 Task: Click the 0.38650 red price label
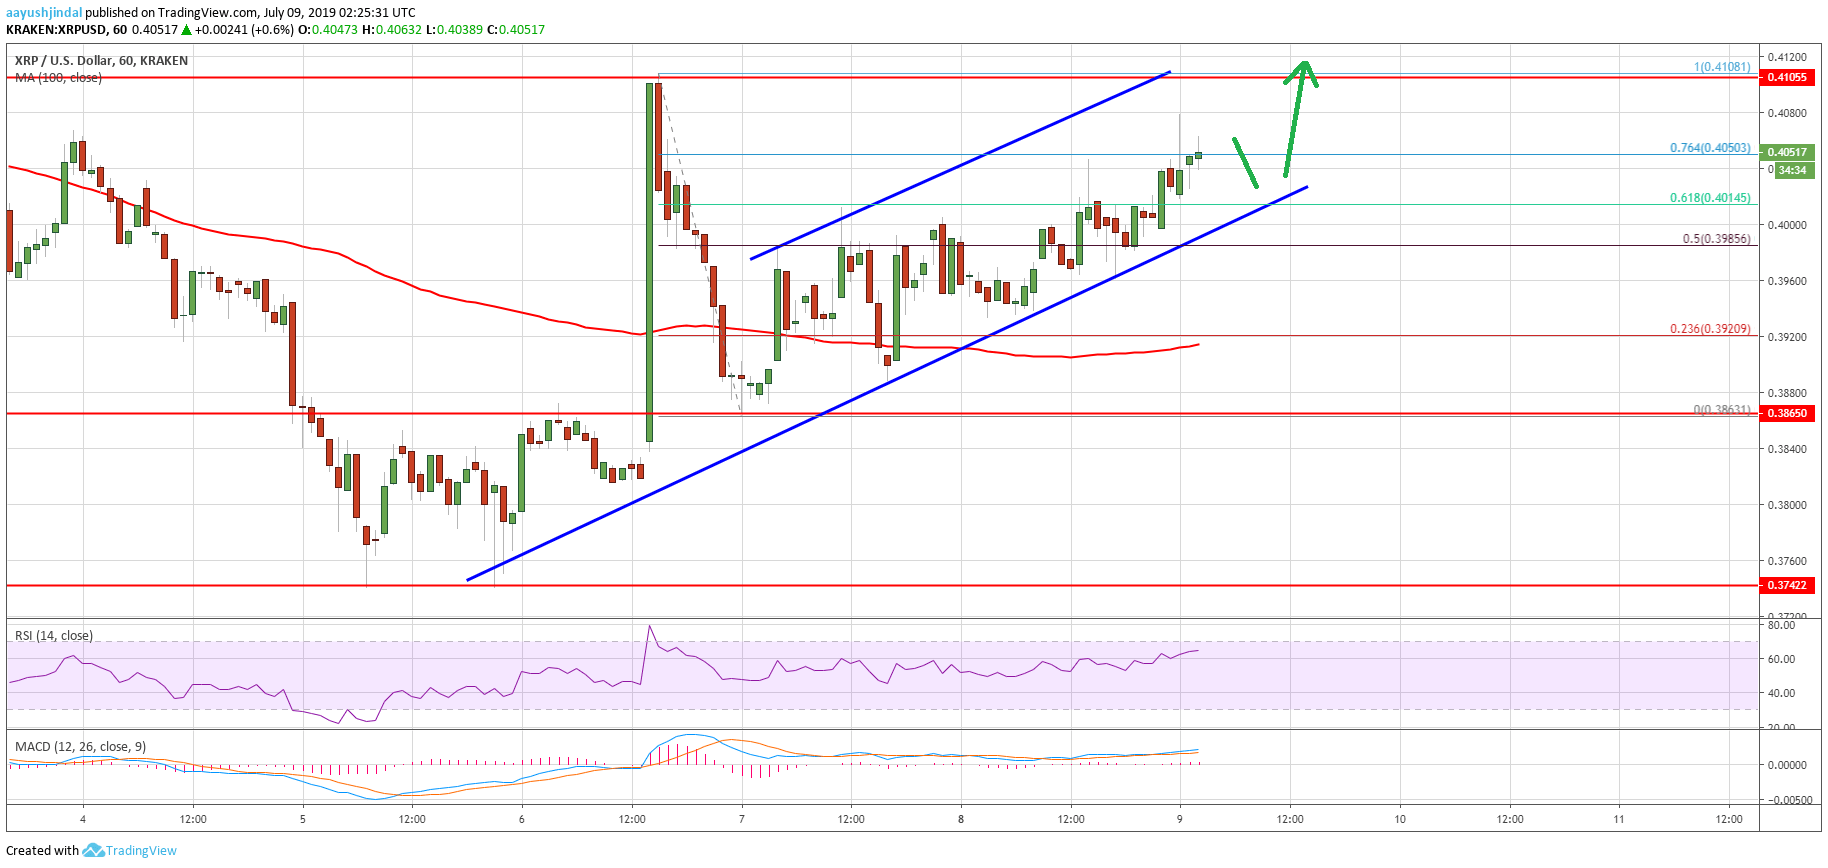click(1787, 413)
